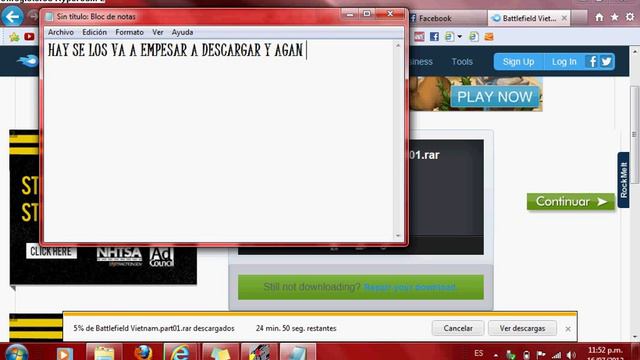This screenshot has height=360, width=640.
Task: Click the Log In button
Action: 564,62
